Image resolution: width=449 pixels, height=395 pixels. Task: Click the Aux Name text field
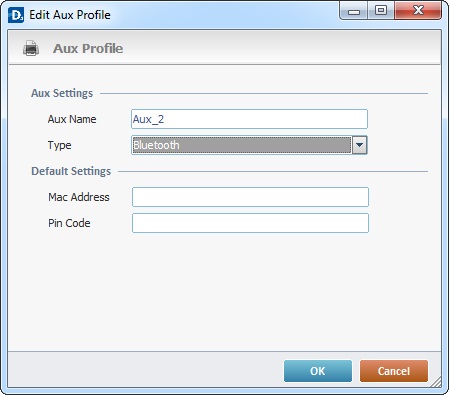(x=249, y=119)
